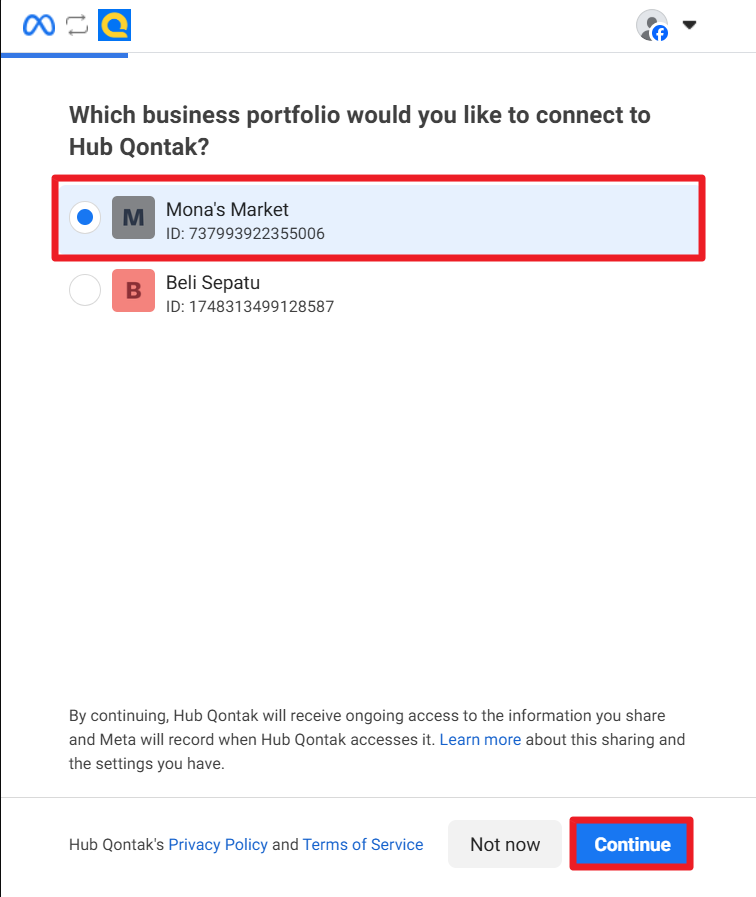The image size is (756, 897).
Task: Click the Qontak logo icon
Action: point(115,26)
